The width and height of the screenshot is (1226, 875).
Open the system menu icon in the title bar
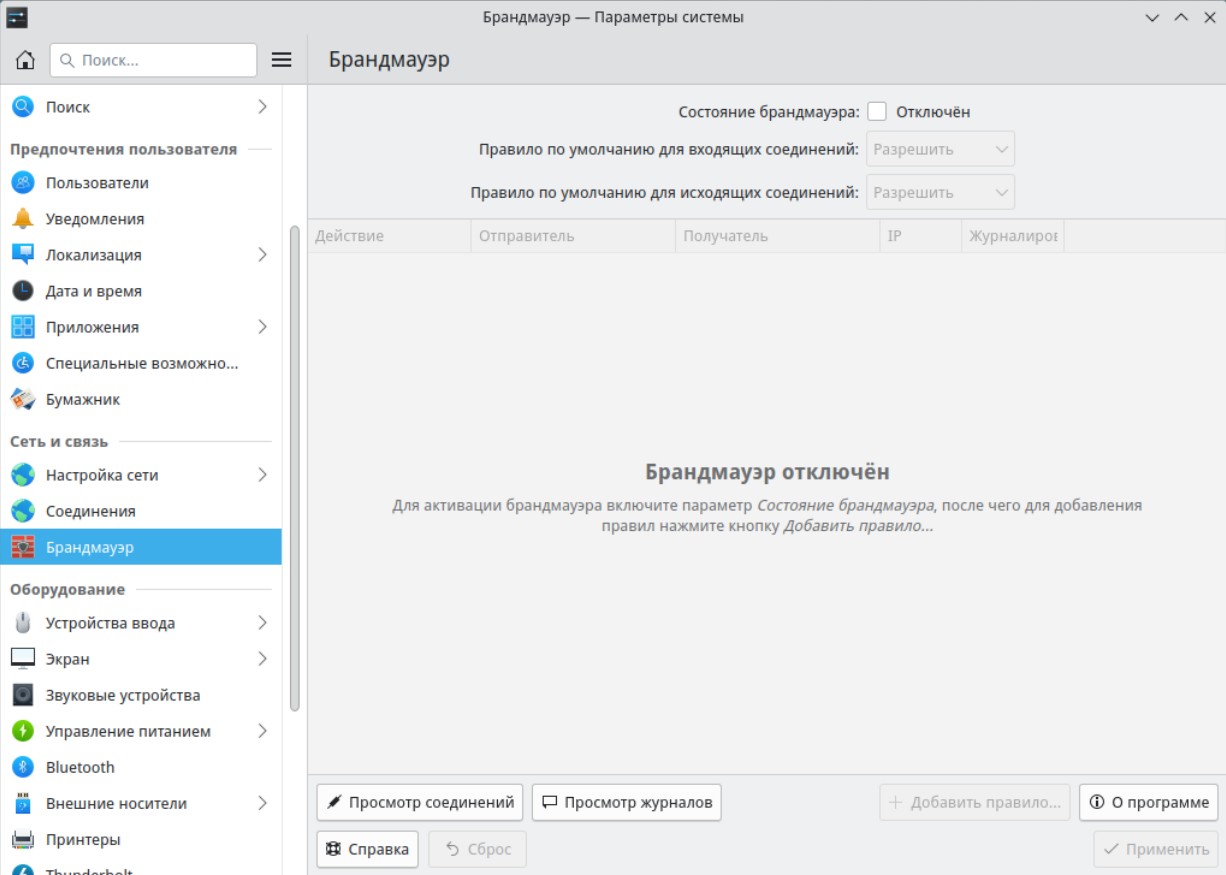point(17,17)
